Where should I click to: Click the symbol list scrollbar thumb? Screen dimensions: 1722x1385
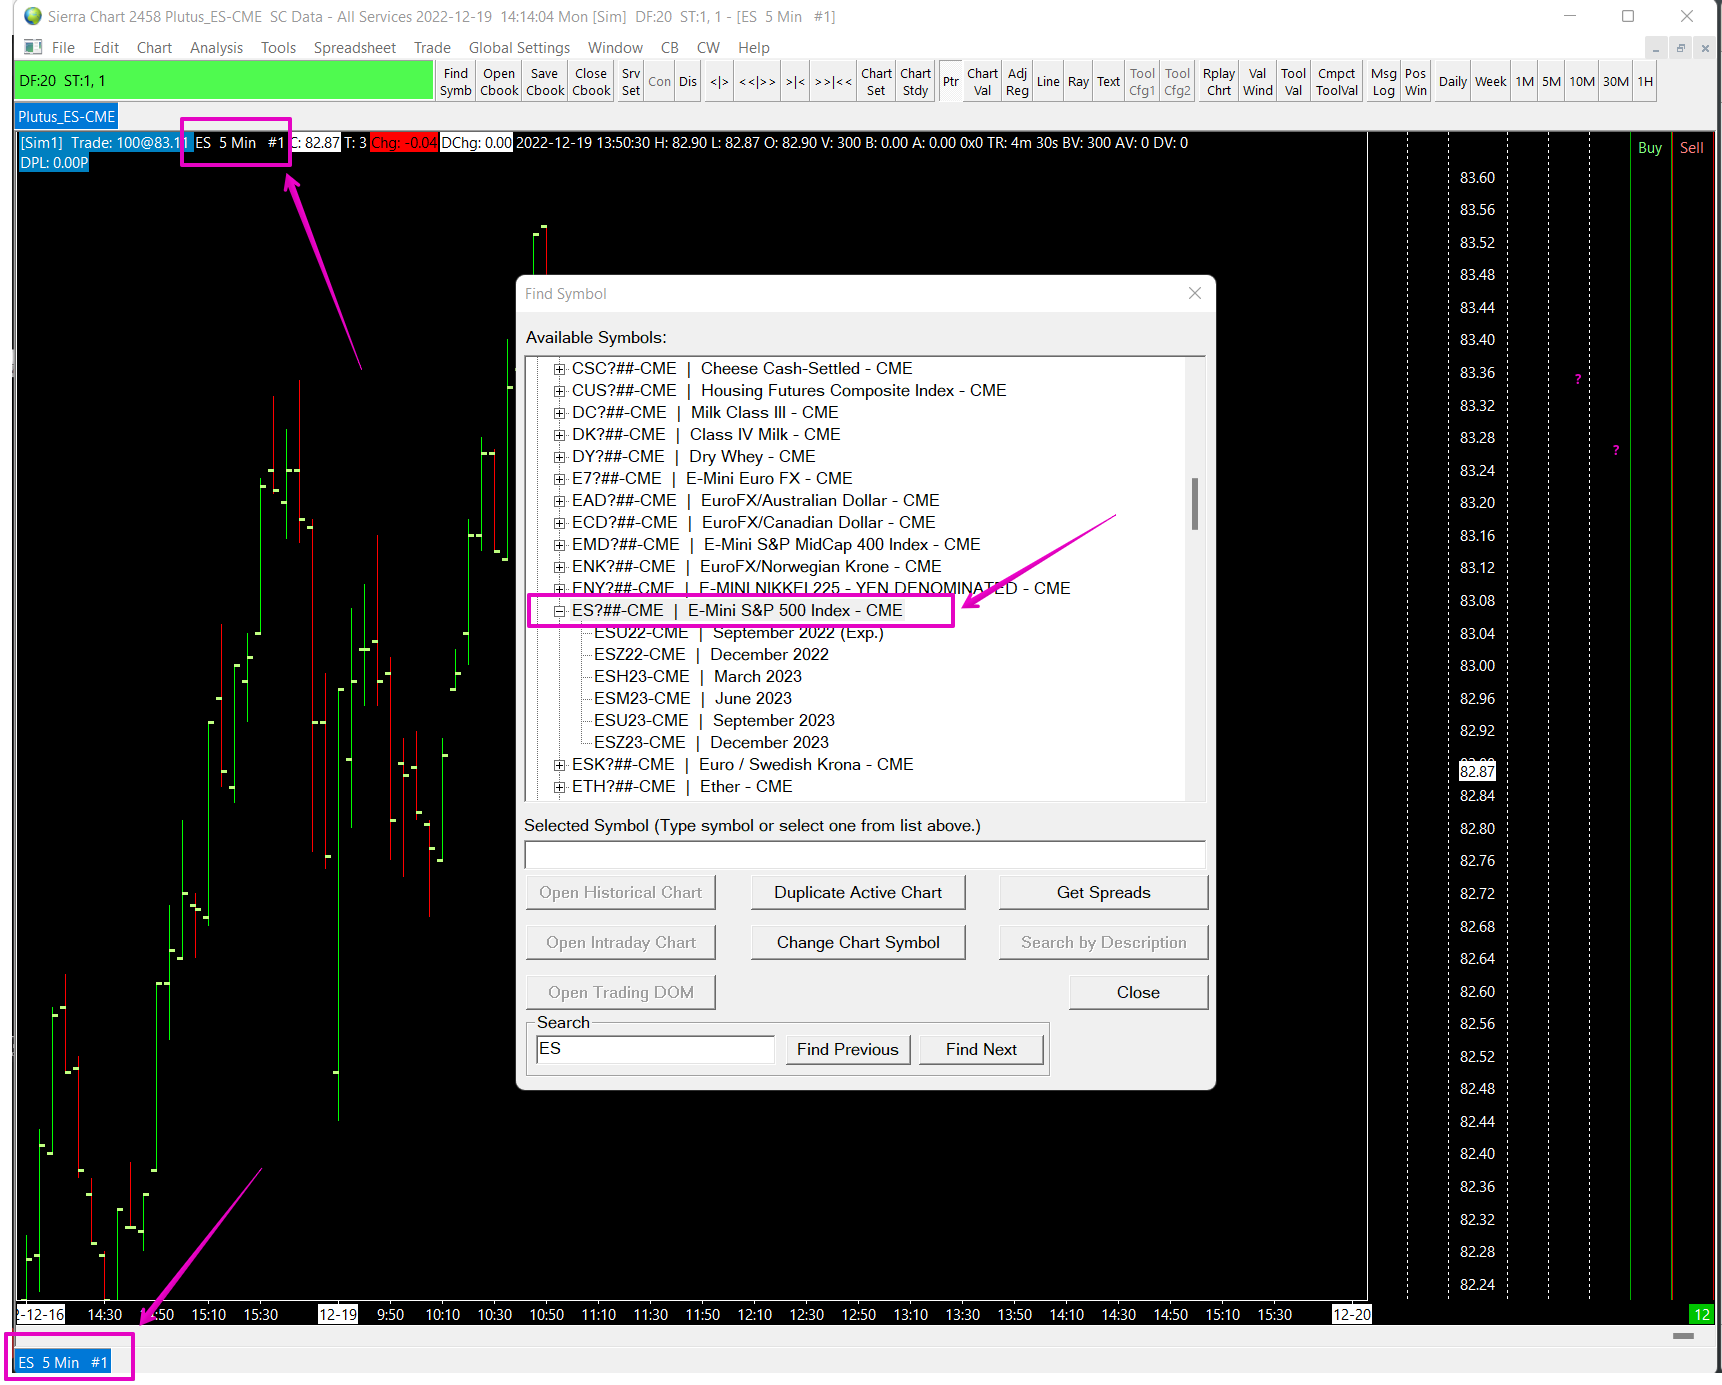click(x=1195, y=504)
